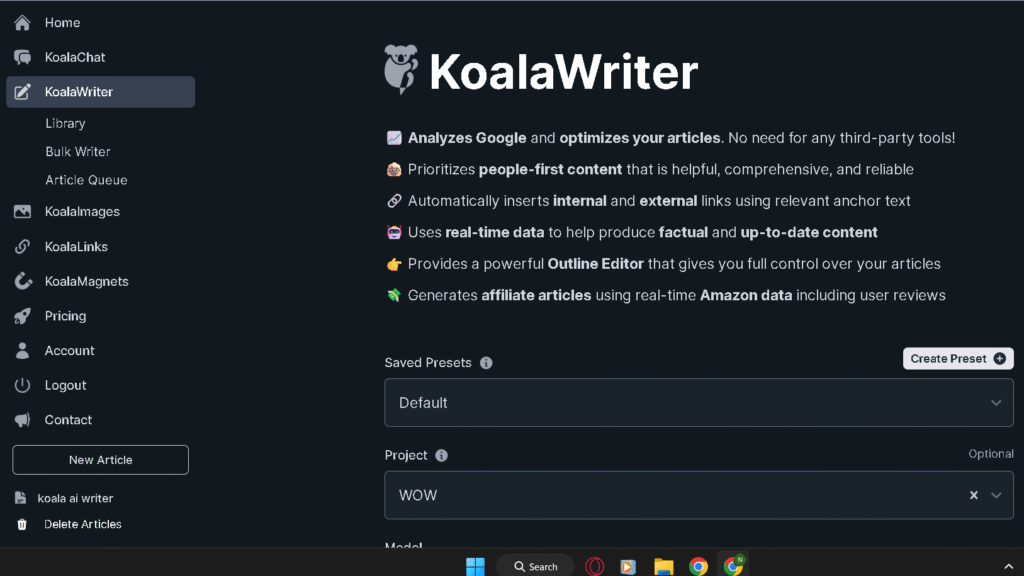This screenshot has height=576, width=1024.
Task: Open the Account section
Action: 69,350
